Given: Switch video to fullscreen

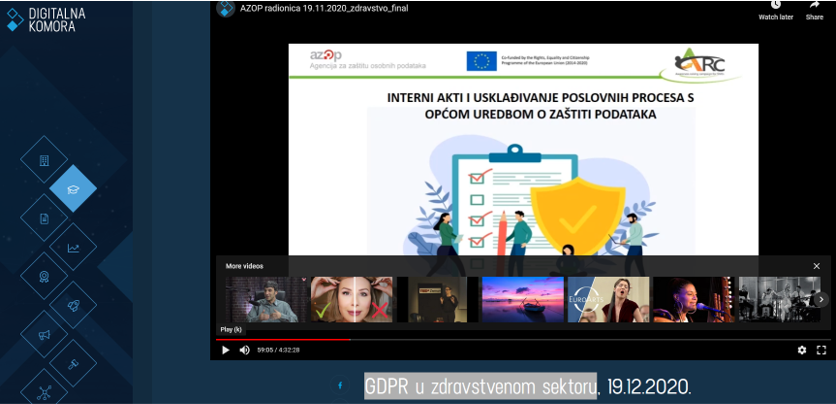Looking at the screenshot, I should [822, 350].
